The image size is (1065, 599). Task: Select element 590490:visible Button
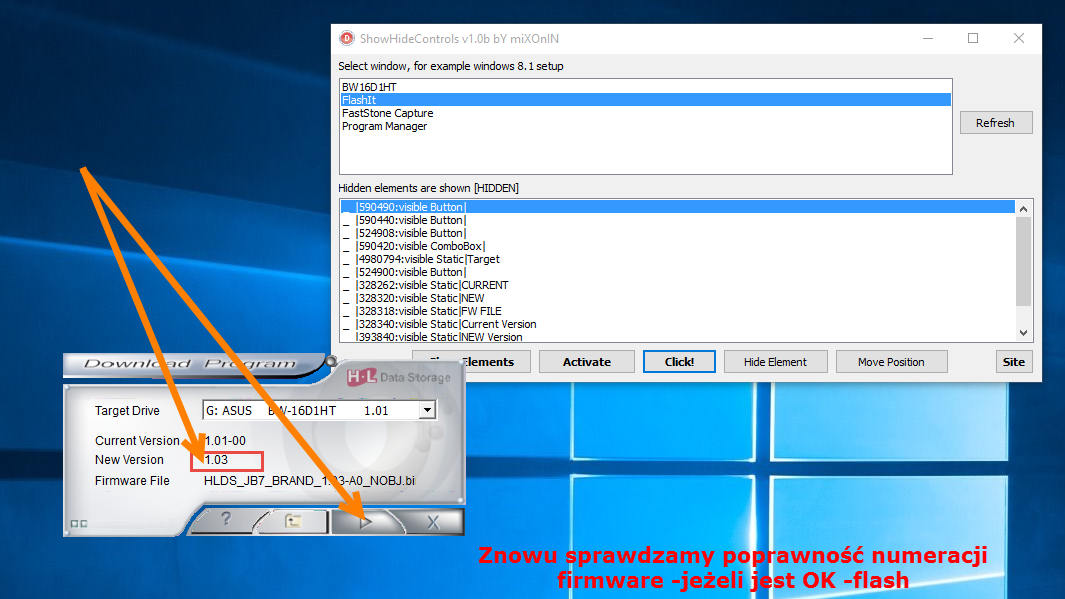(x=677, y=207)
